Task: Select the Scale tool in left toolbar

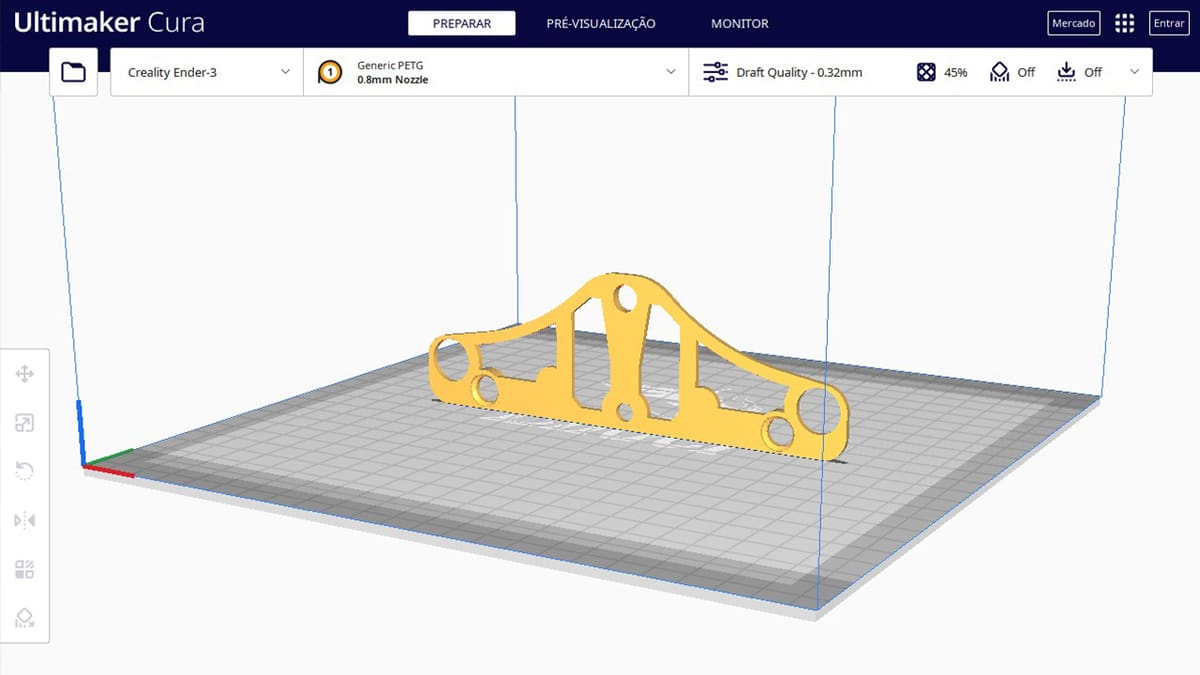Action: click(x=25, y=423)
